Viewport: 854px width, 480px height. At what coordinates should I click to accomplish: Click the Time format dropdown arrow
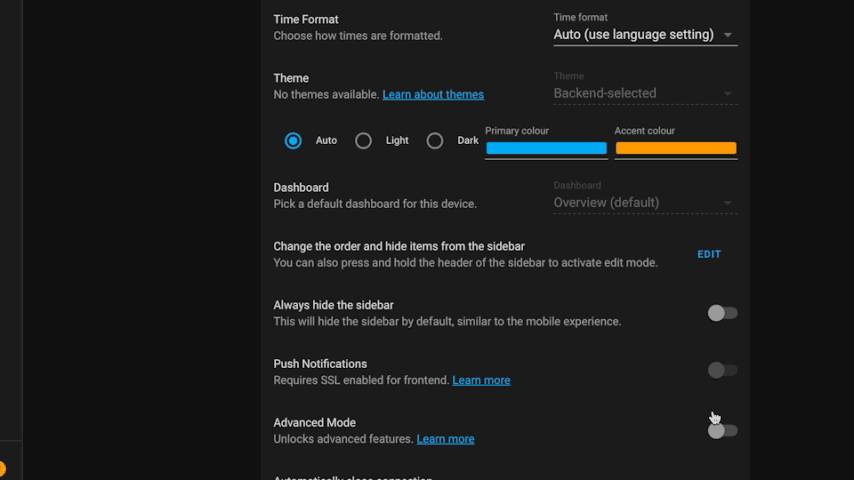coord(728,35)
